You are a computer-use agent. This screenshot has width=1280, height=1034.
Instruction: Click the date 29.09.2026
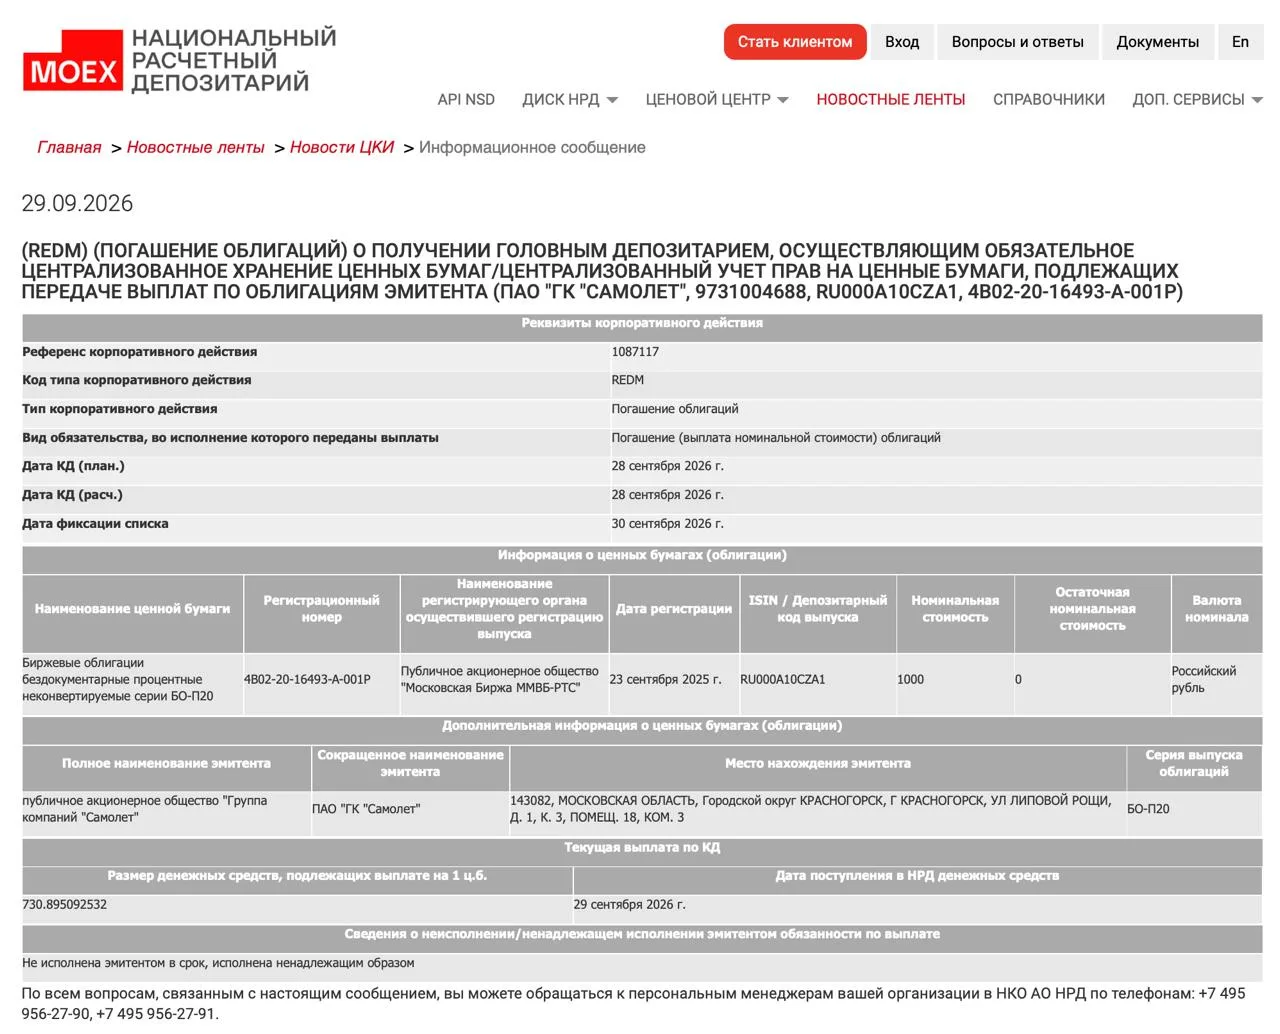(x=77, y=203)
